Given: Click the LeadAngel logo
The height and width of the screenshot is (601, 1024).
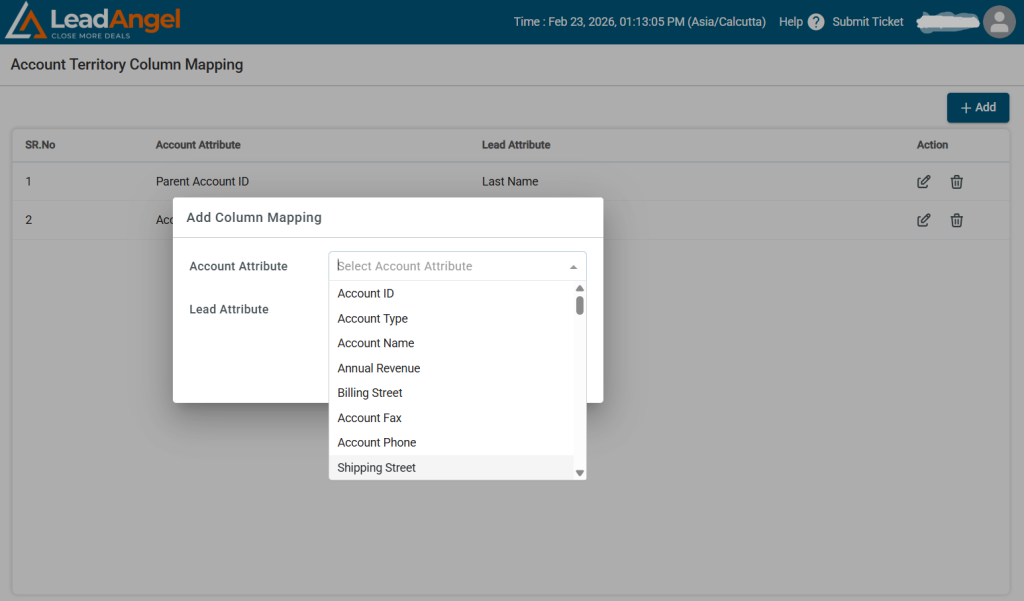Looking at the screenshot, I should click(93, 22).
